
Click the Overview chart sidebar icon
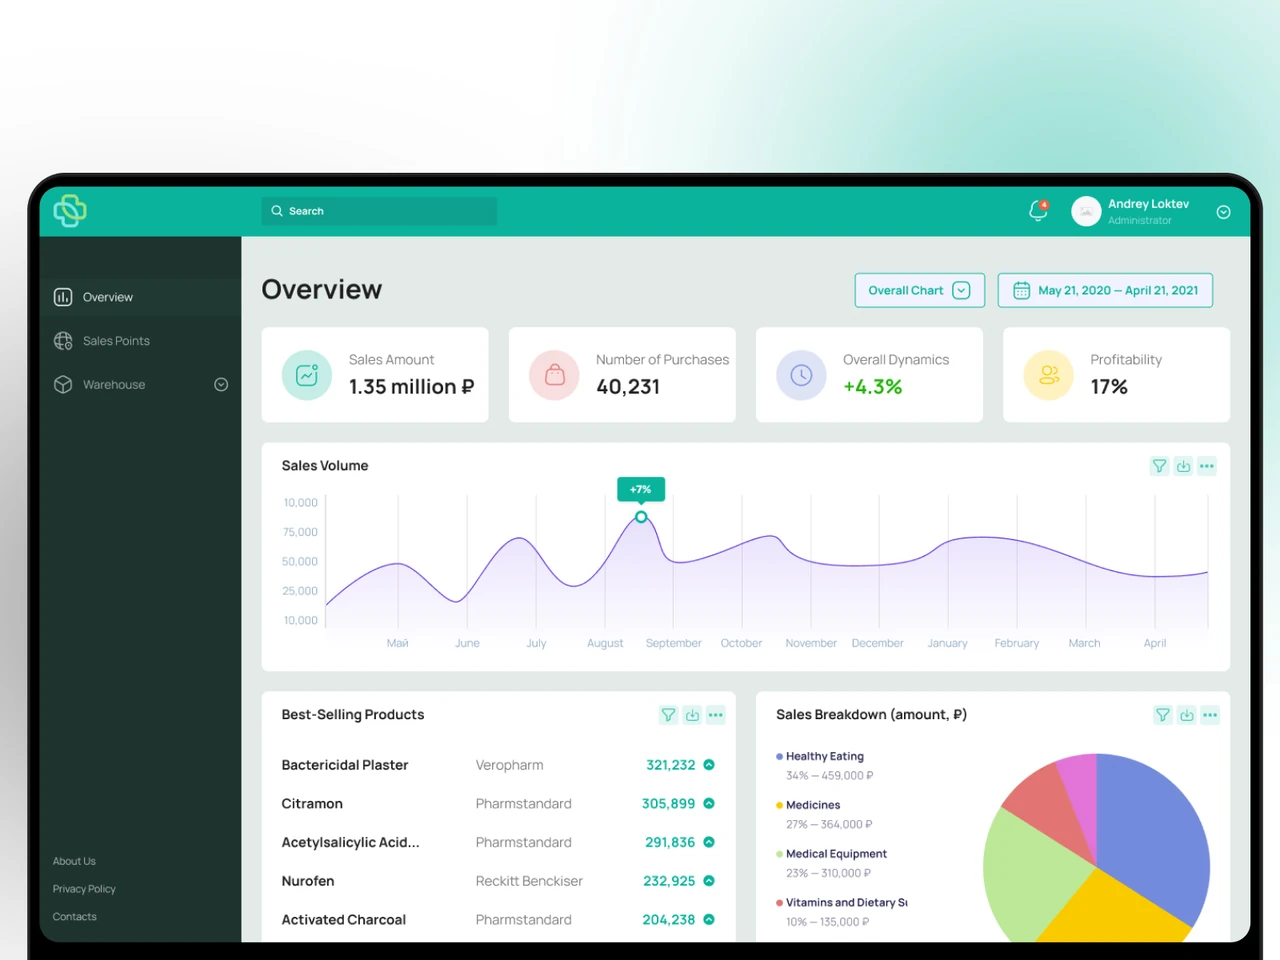click(x=63, y=297)
